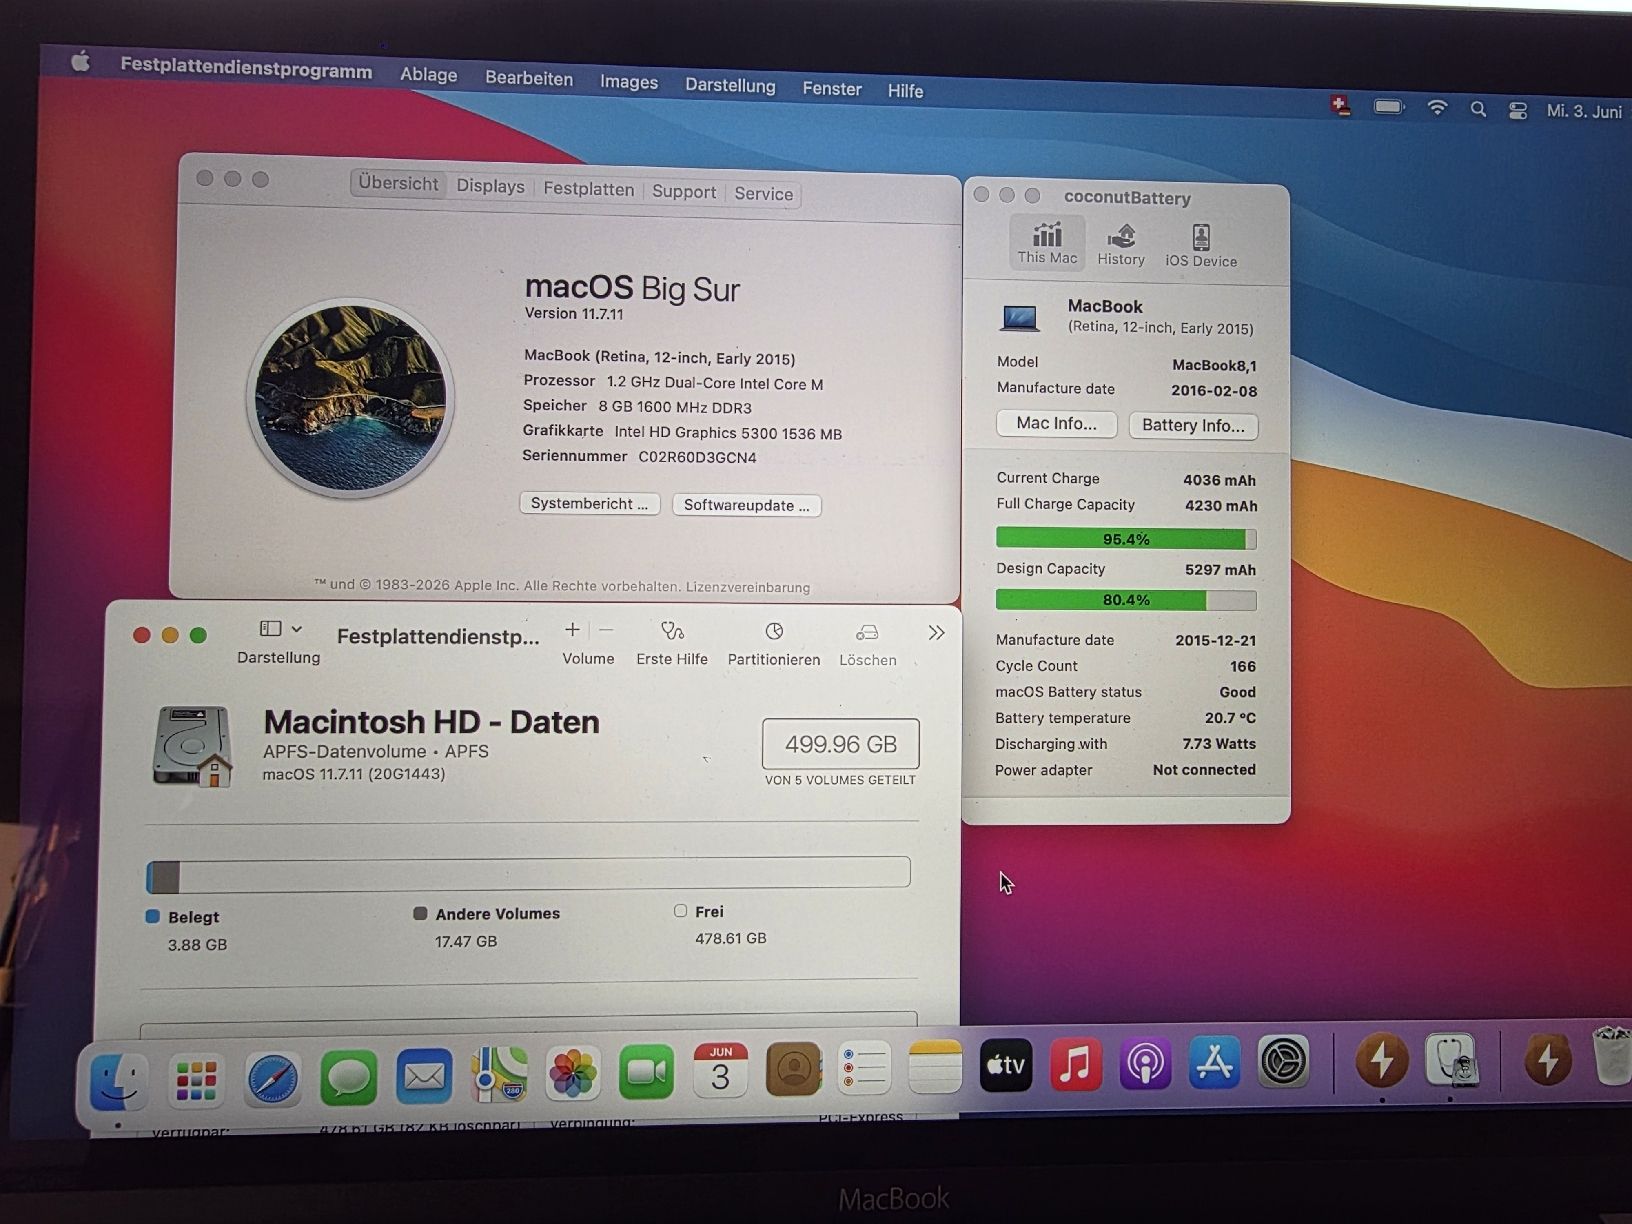Click the Frei legend swatch
Viewport: 1632px width, 1224px height.
tap(680, 911)
